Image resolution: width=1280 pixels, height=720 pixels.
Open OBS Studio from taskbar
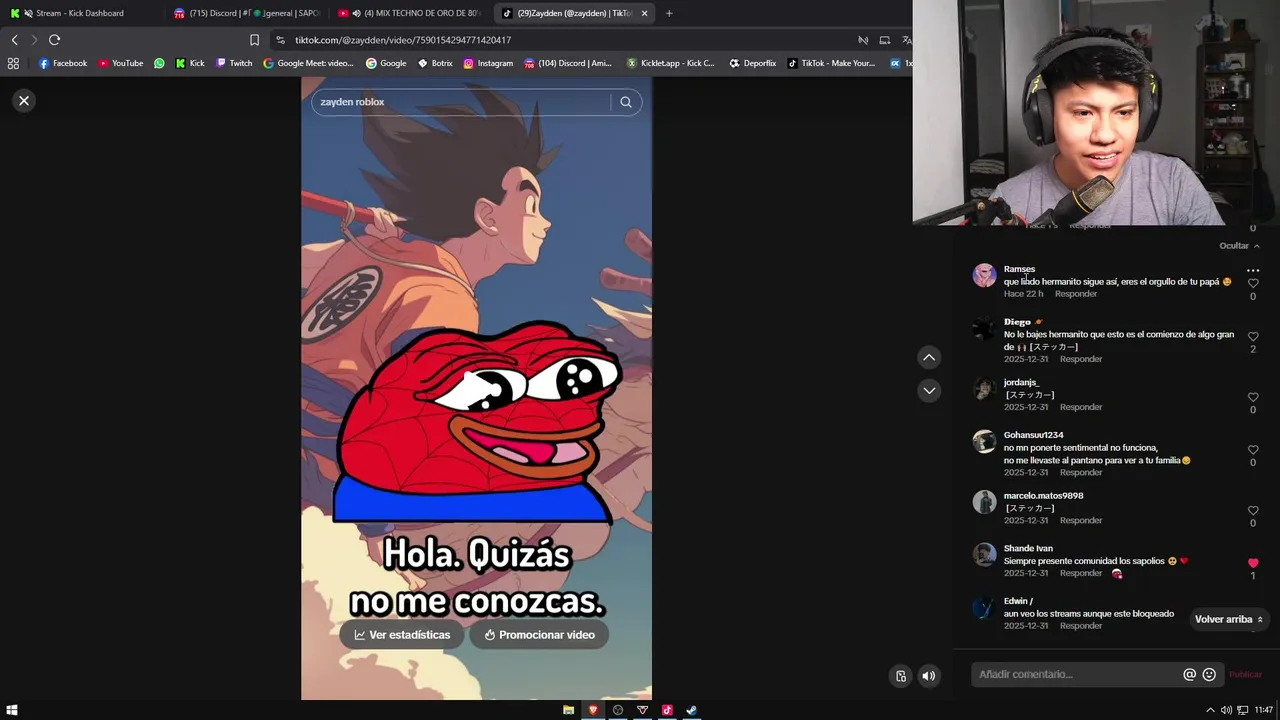[x=618, y=710]
